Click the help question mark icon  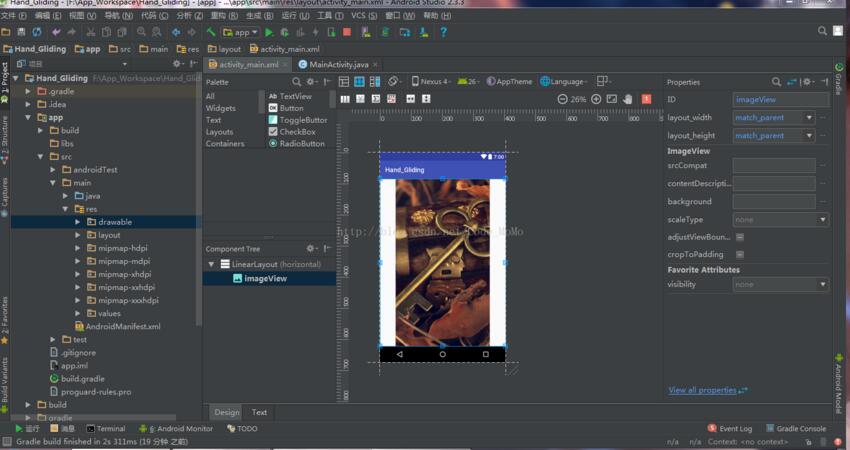click(x=443, y=32)
